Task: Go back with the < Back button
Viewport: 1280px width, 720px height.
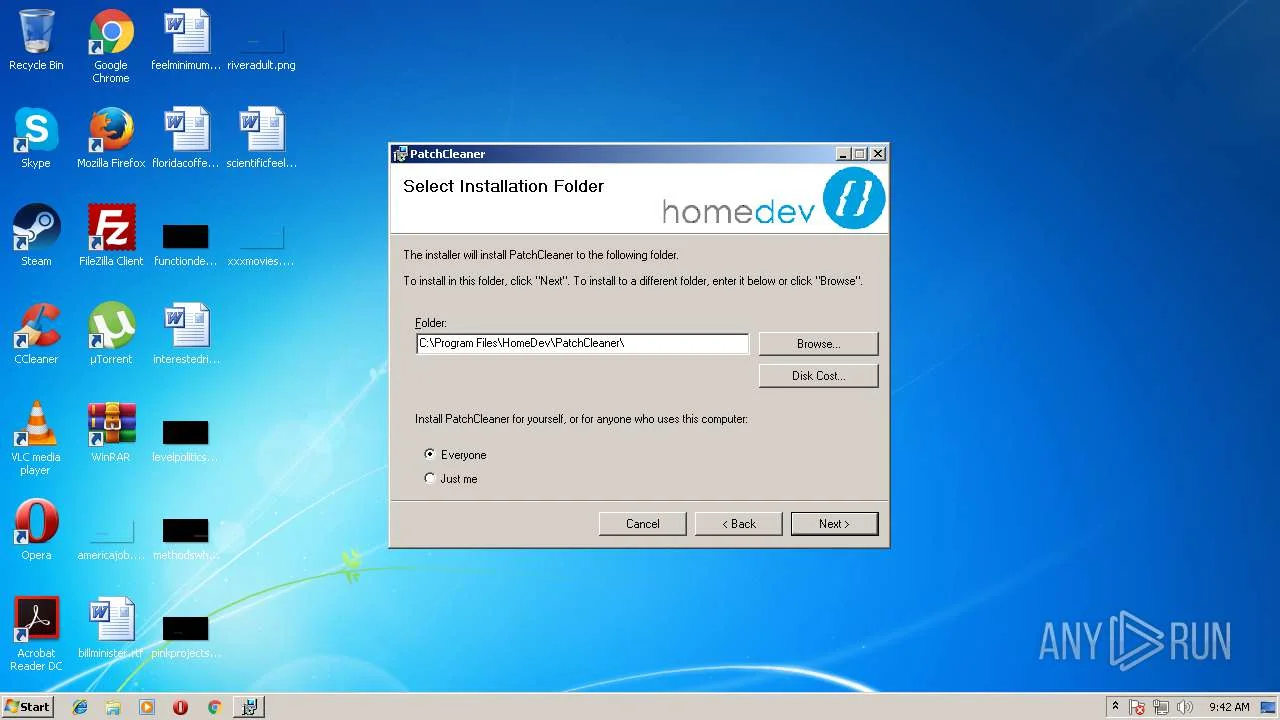Action: point(738,523)
